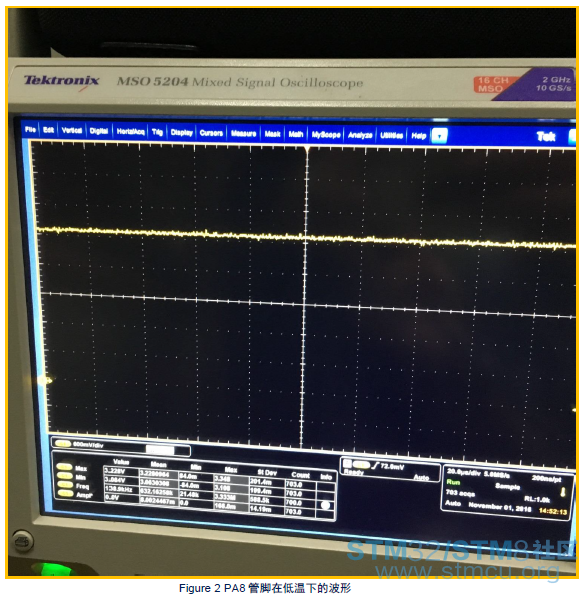Click the info indicator in the Freq row
The image size is (584, 596).
point(325,505)
